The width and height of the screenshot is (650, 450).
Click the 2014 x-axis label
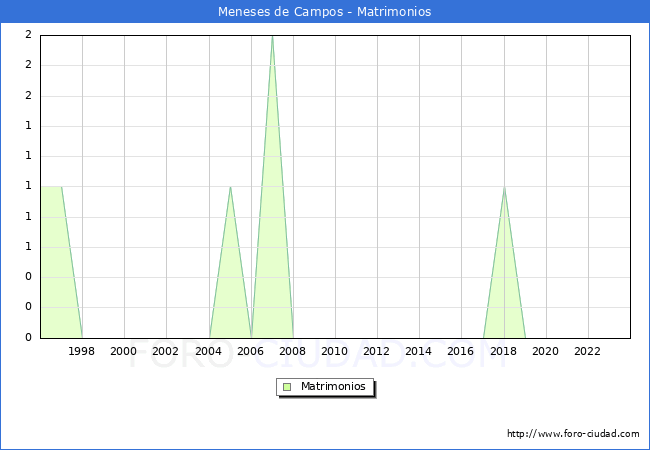coord(418,351)
